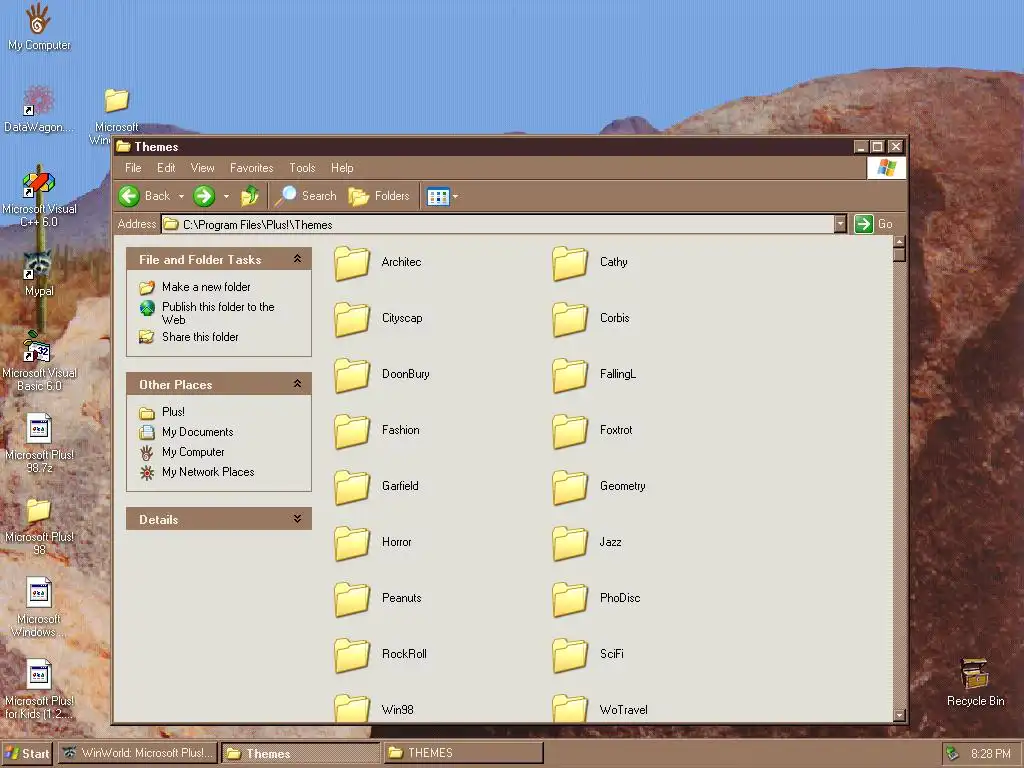Go to My Network Places link

(208, 472)
